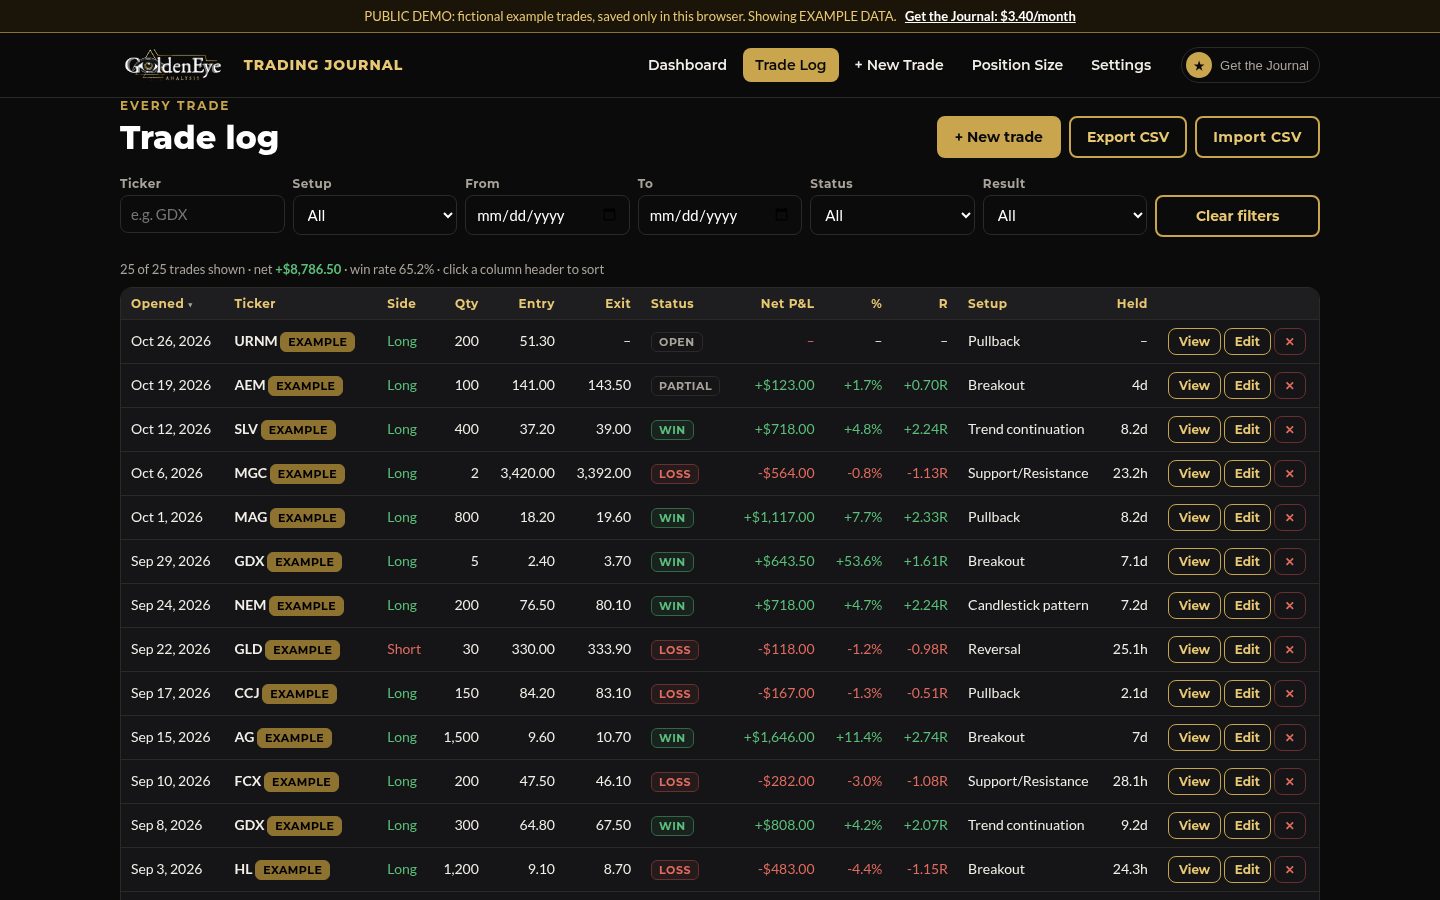The image size is (1440, 900).
Task: Sort table by Net P&L column
Action: click(x=787, y=303)
